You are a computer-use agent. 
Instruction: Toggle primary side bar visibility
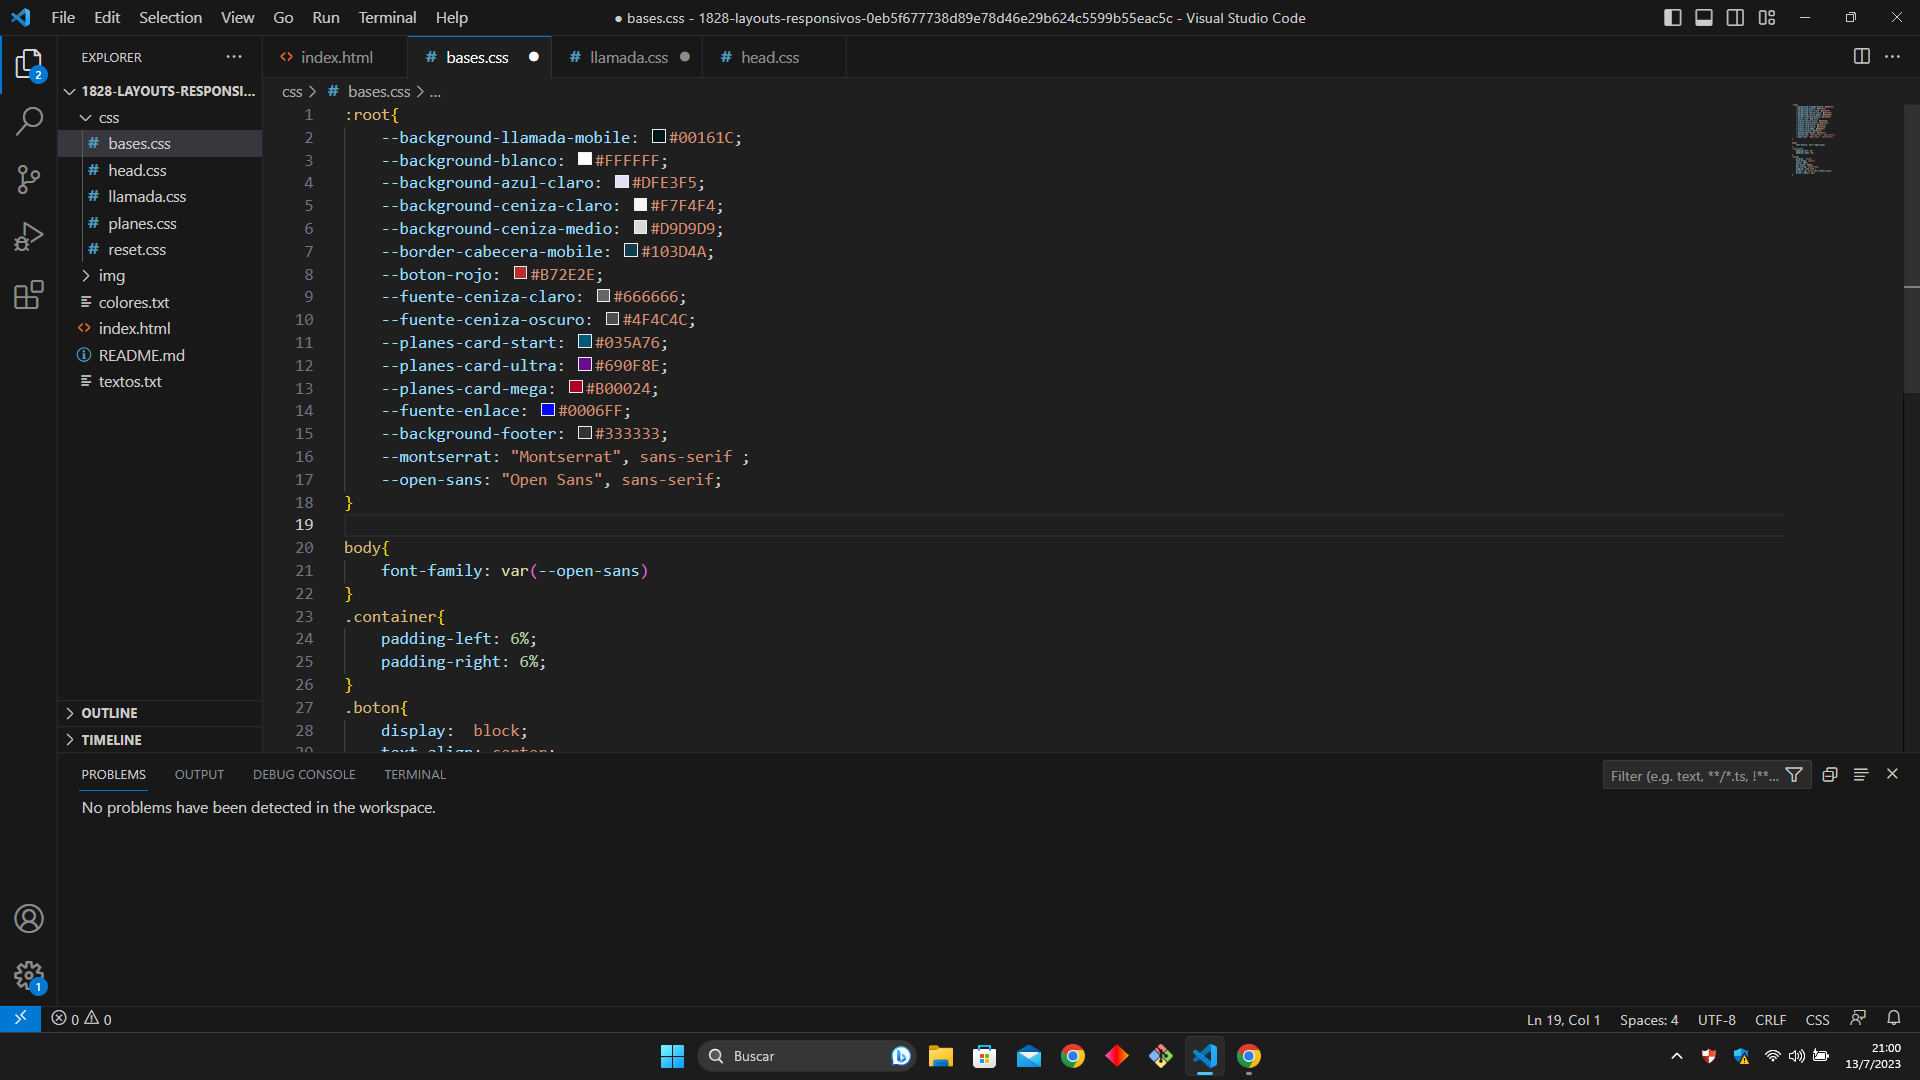coord(1673,18)
